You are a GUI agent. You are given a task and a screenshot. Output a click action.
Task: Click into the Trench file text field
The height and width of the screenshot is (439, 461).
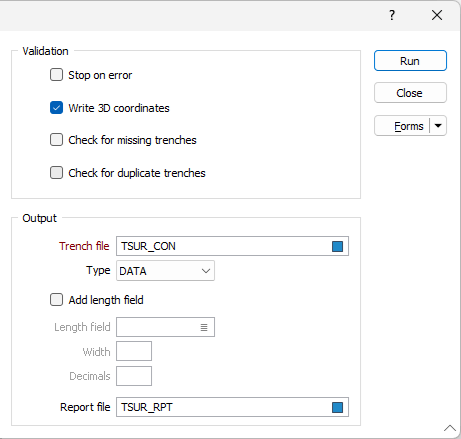pyautogui.click(x=223, y=246)
